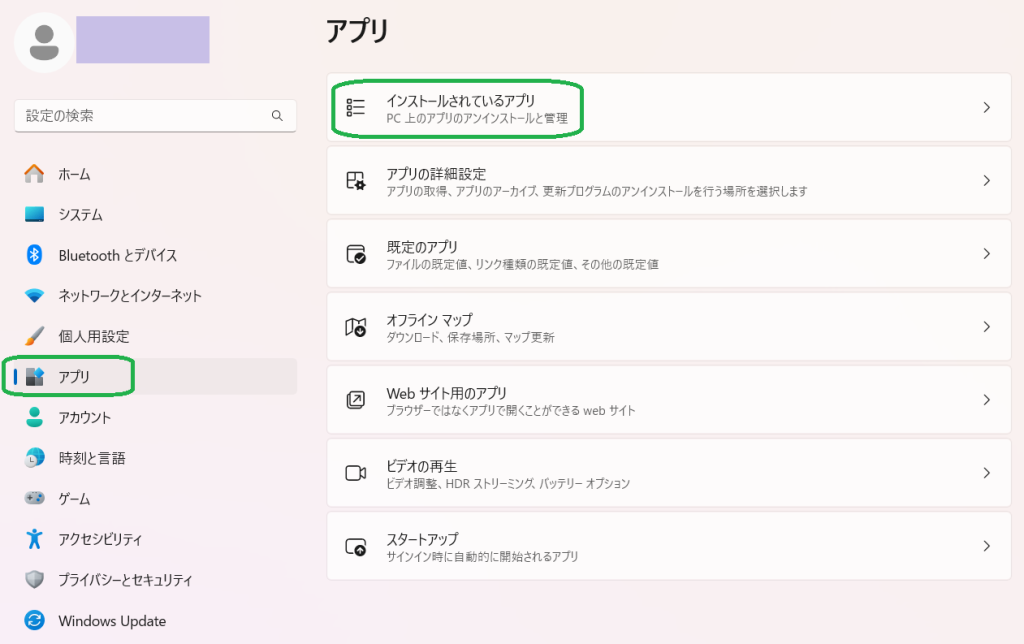1024x644 pixels.
Task: Click the インストールされているアプリ list icon
Action: click(x=355, y=108)
